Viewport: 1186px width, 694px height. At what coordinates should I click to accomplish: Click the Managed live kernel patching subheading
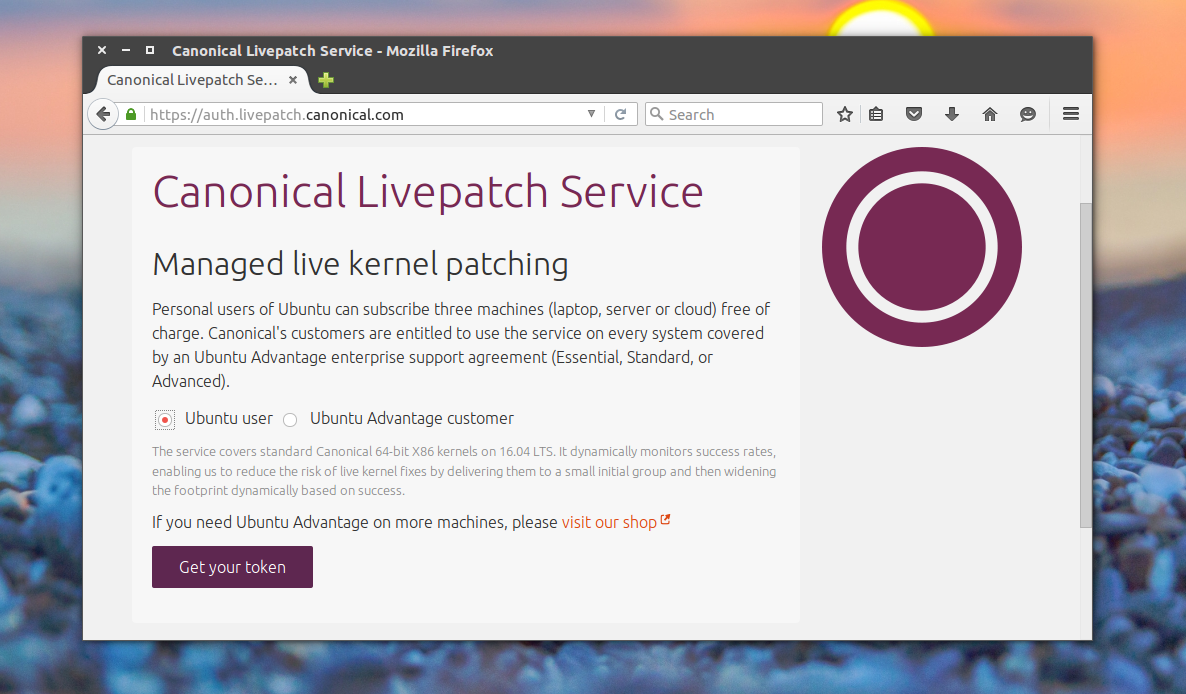click(x=360, y=265)
